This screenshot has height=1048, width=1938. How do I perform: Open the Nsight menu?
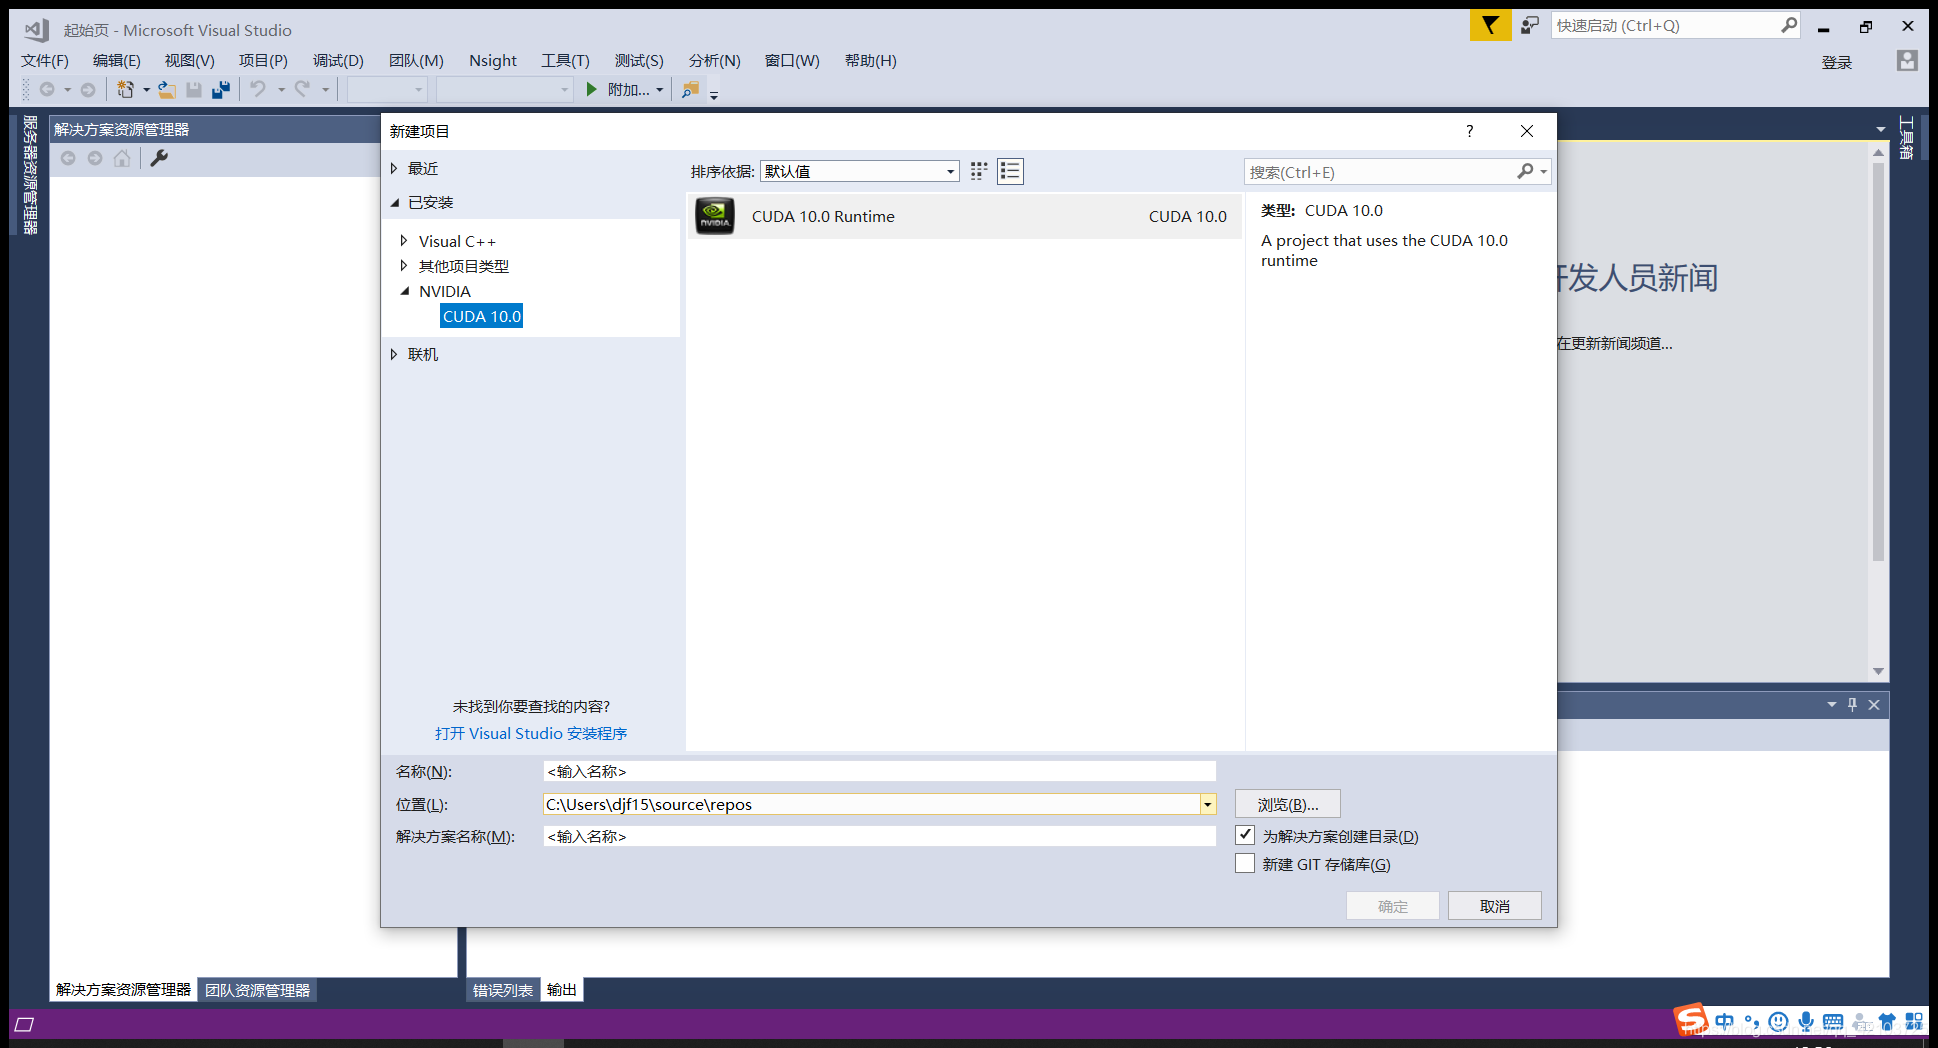493,61
